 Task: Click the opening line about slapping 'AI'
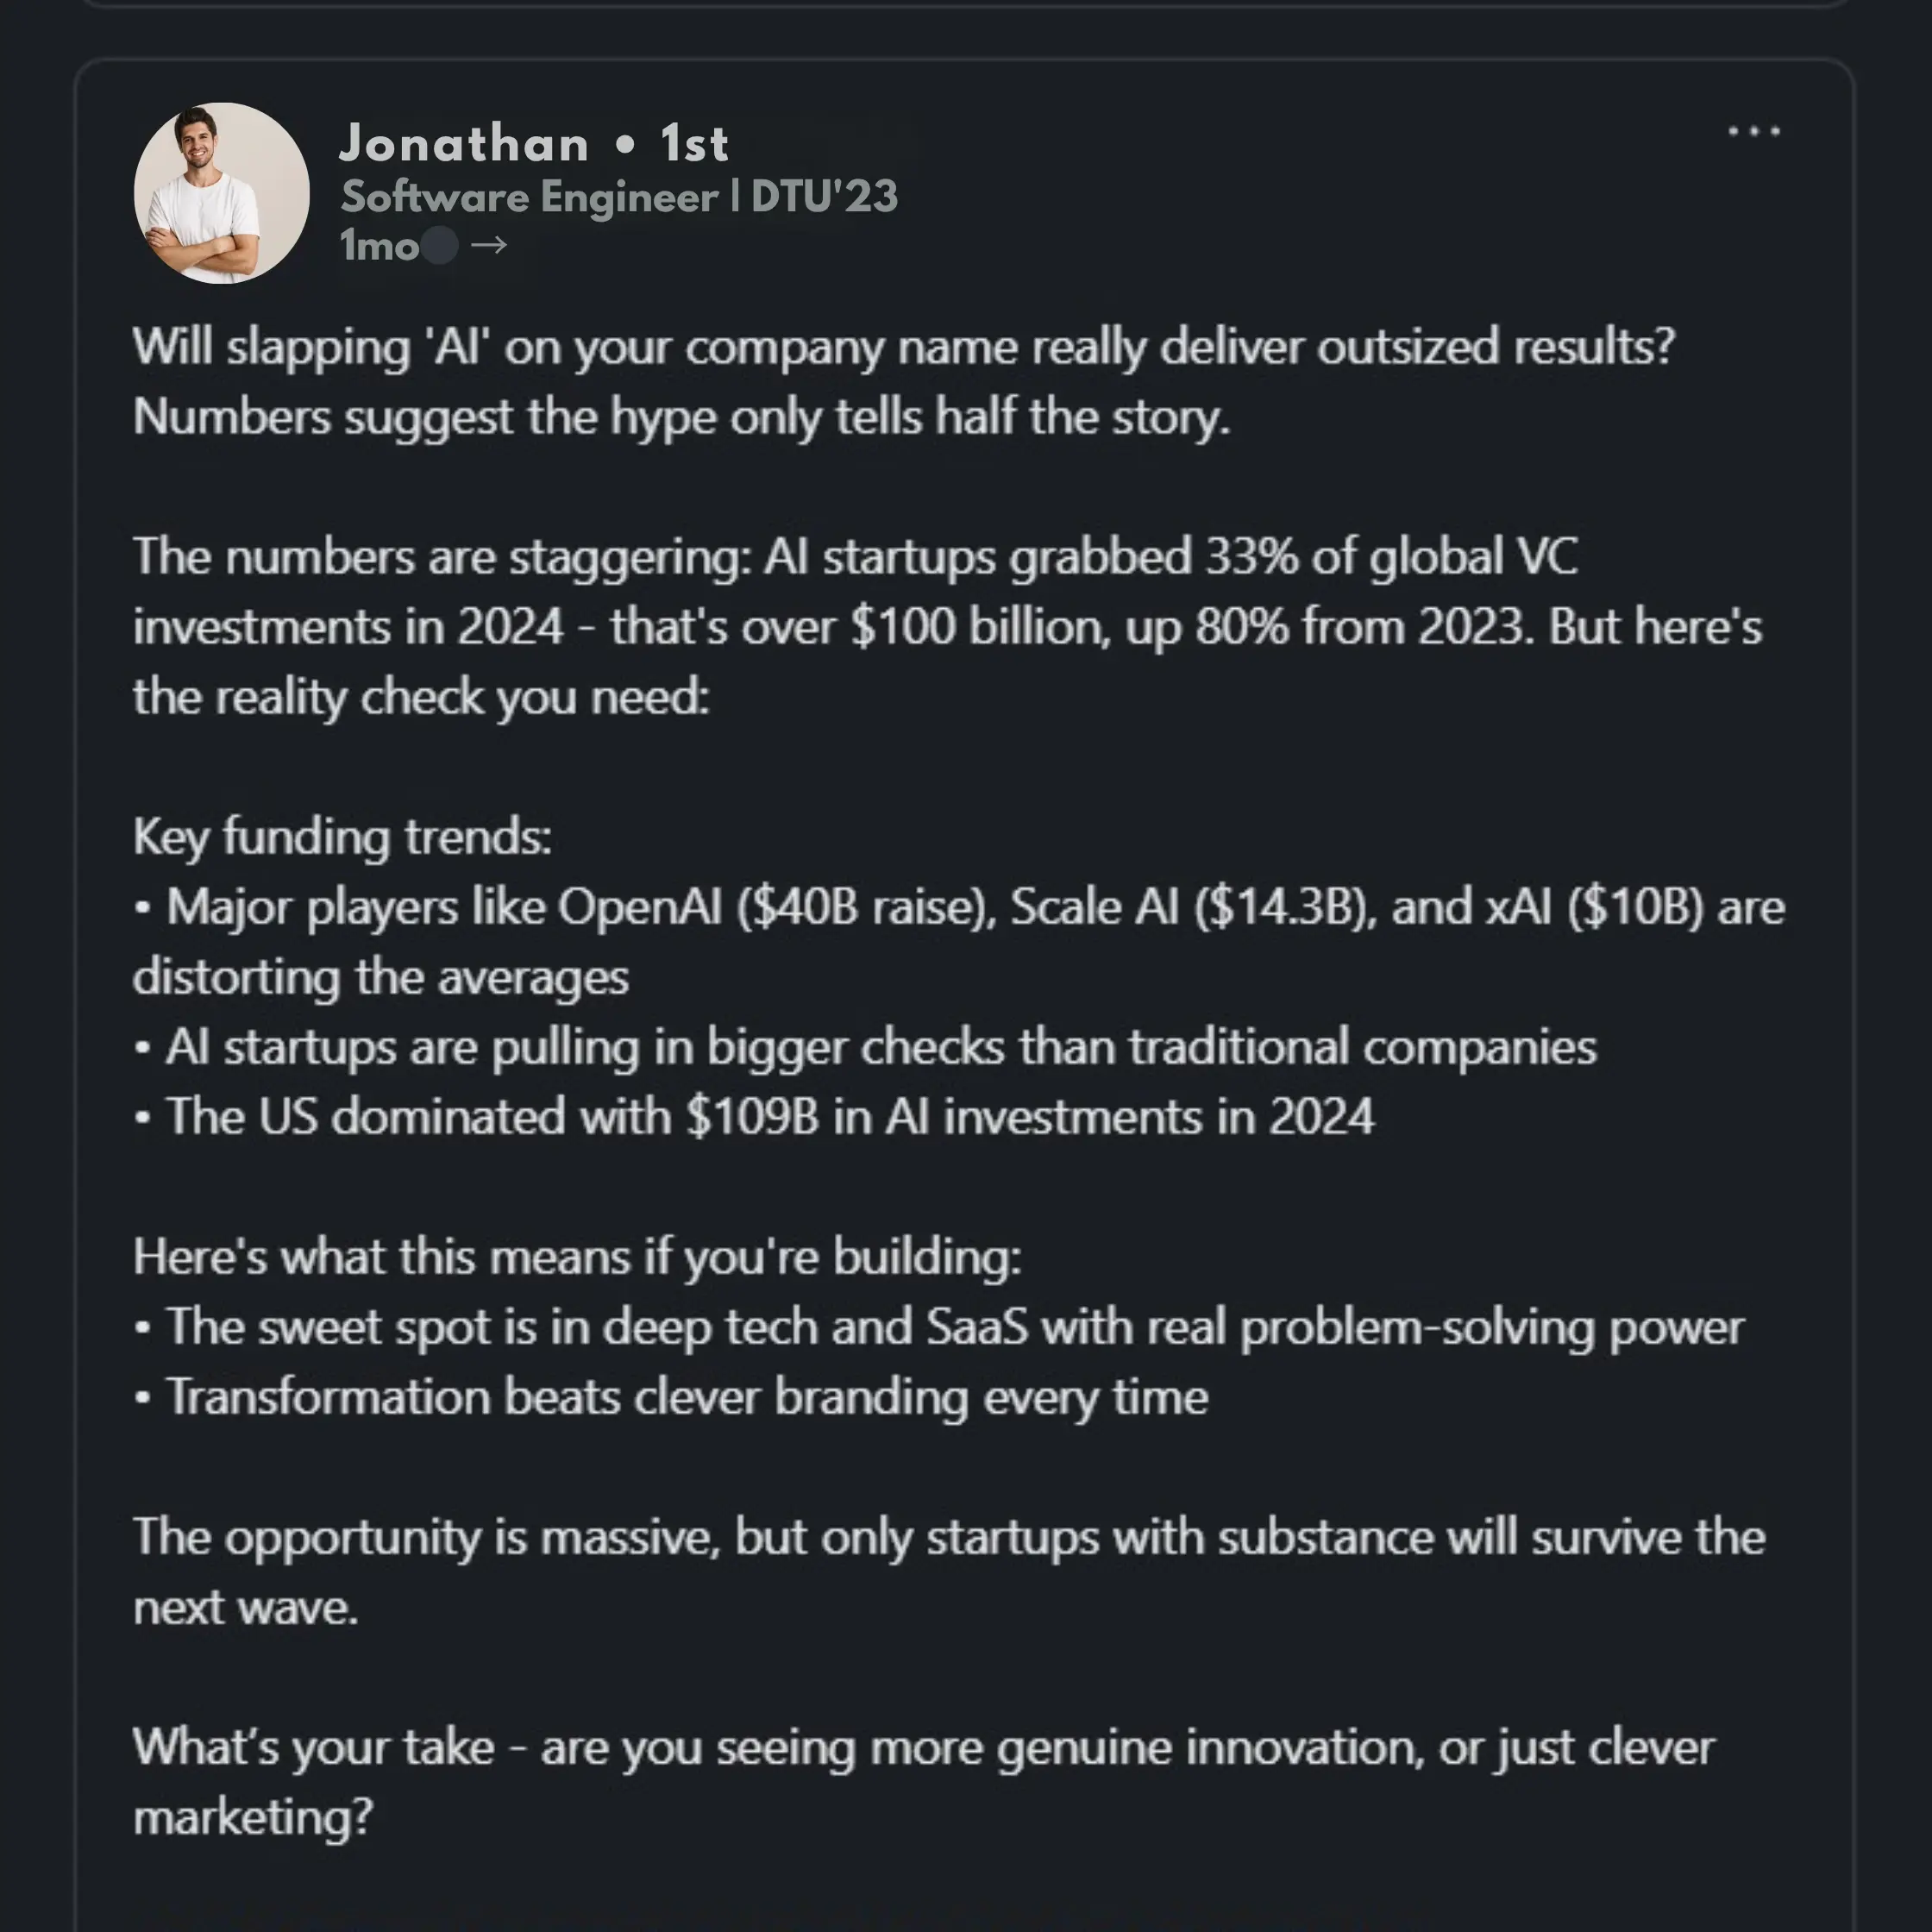coord(903,347)
